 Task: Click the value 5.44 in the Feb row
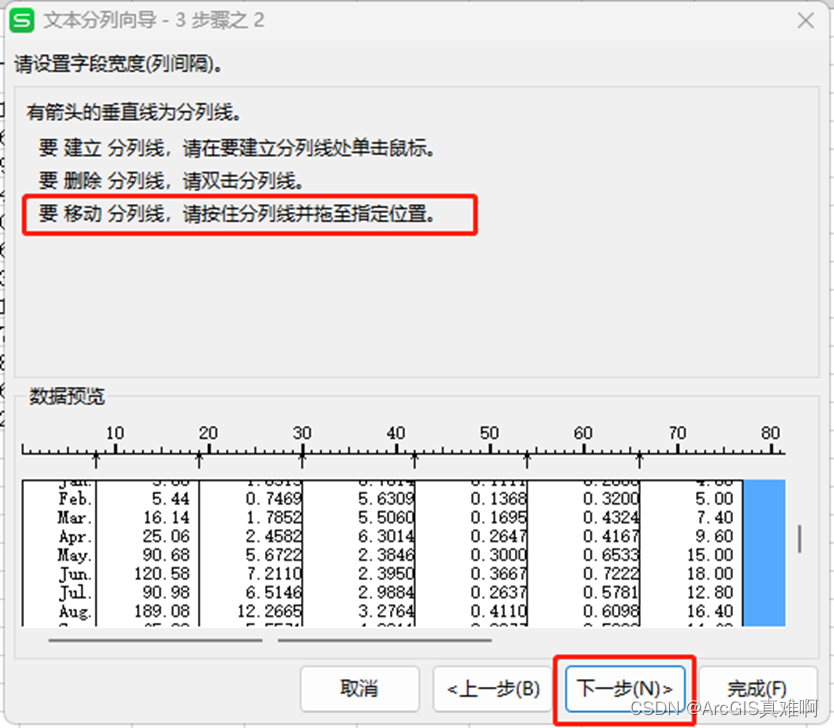click(171, 499)
